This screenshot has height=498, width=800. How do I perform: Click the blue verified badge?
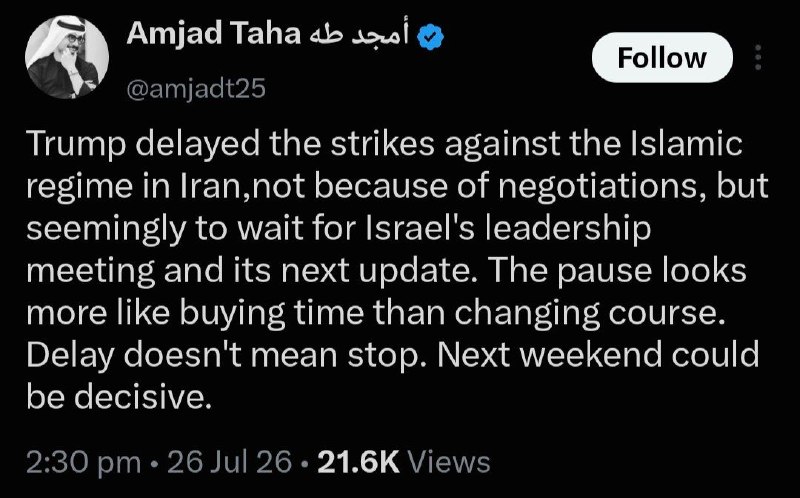click(431, 37)
